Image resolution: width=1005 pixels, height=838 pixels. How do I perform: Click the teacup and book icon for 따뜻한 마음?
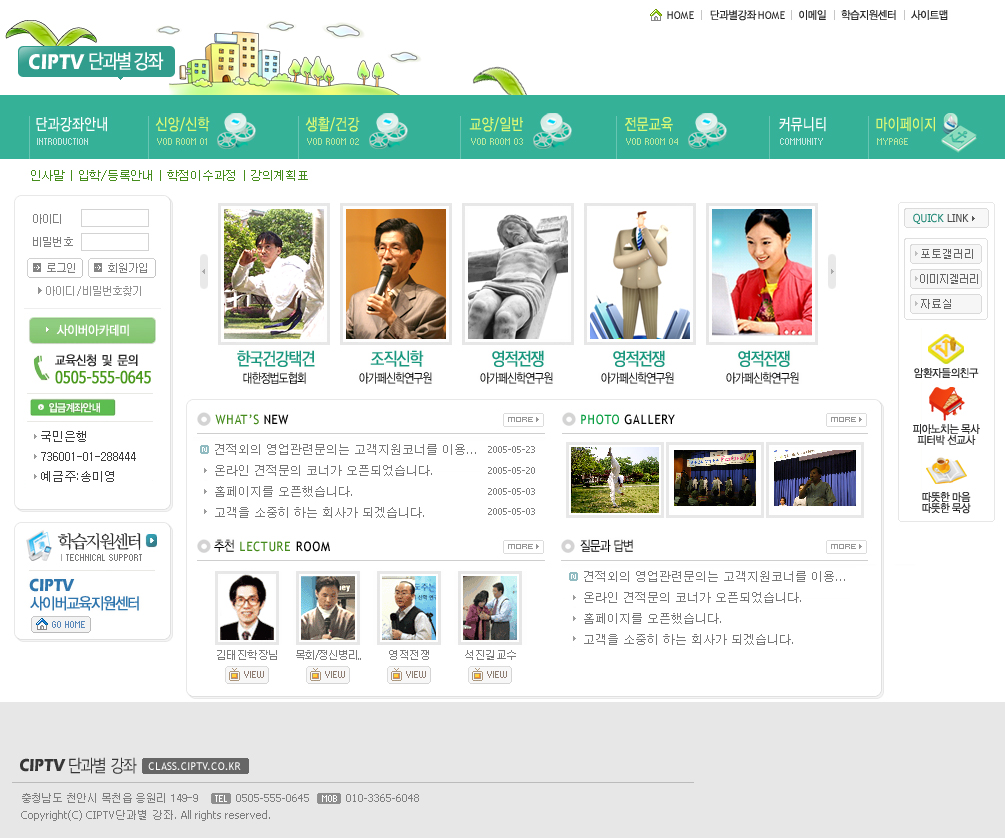click(x=945, y=471)
